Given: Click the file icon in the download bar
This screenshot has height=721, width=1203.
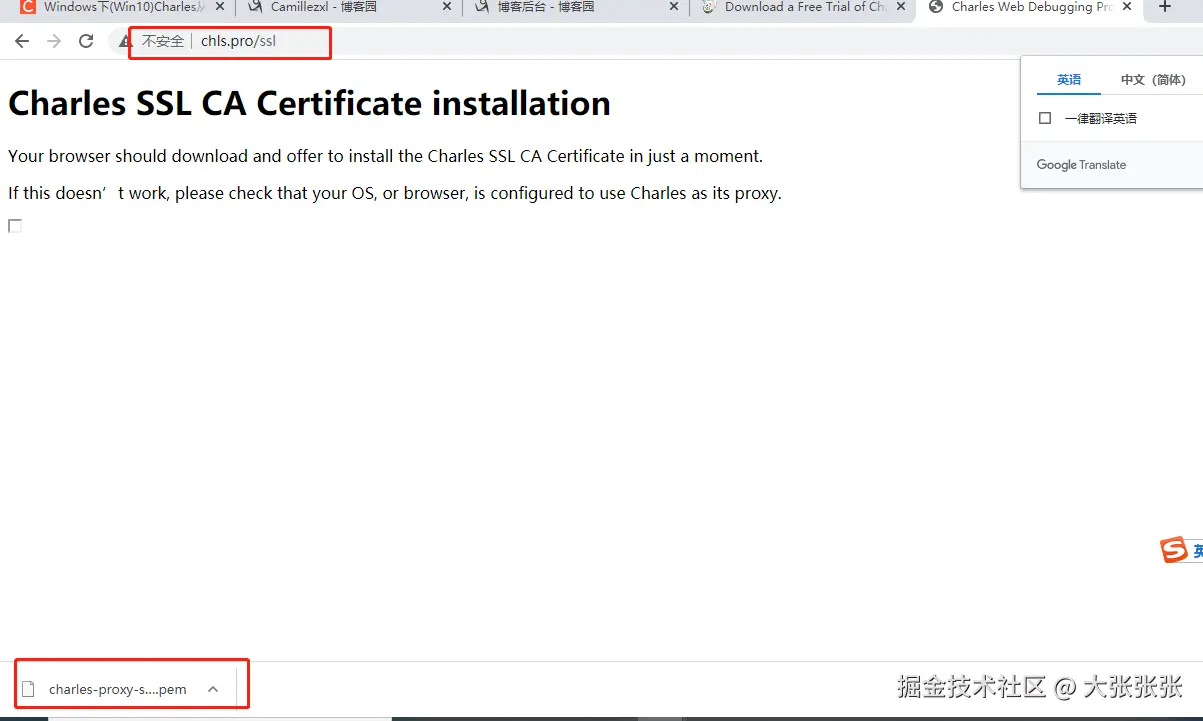Looking at the screenshot, I should (x=28, y=689).
